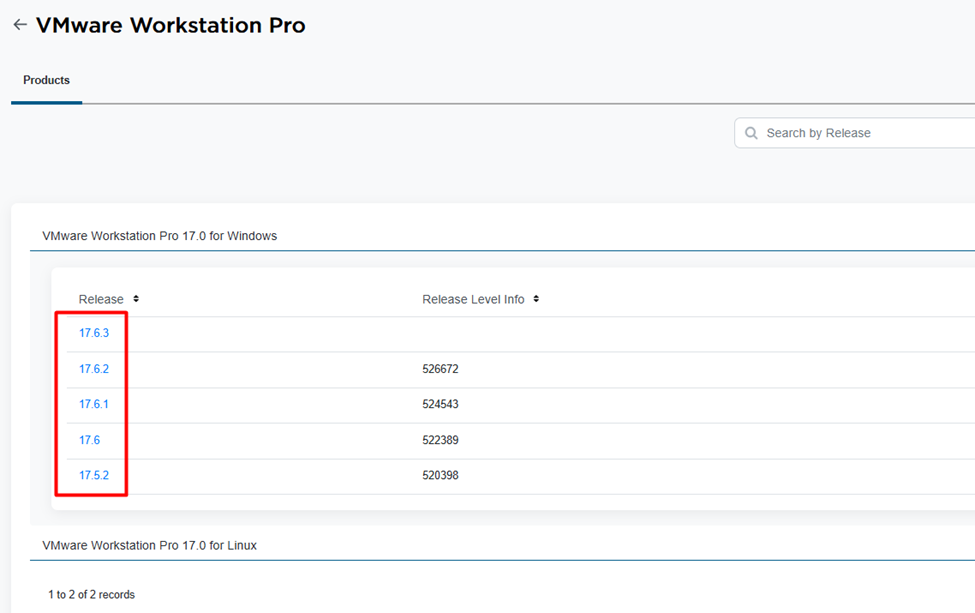
Task: Collapse the Workstation Pro 17.0 for Windows section
Action: tap(160, 236)
